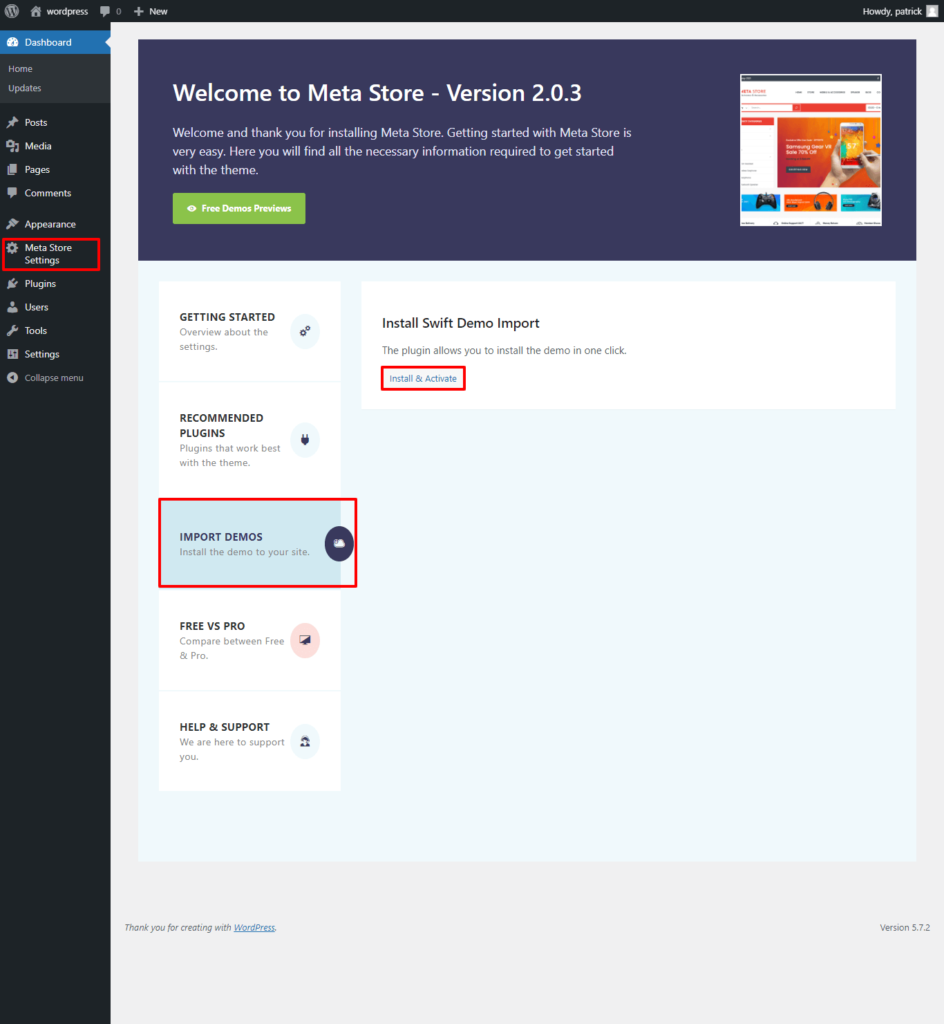Switch to the Free vs Pro tab
Screen dimensions: 944x1024
[249, 640]
